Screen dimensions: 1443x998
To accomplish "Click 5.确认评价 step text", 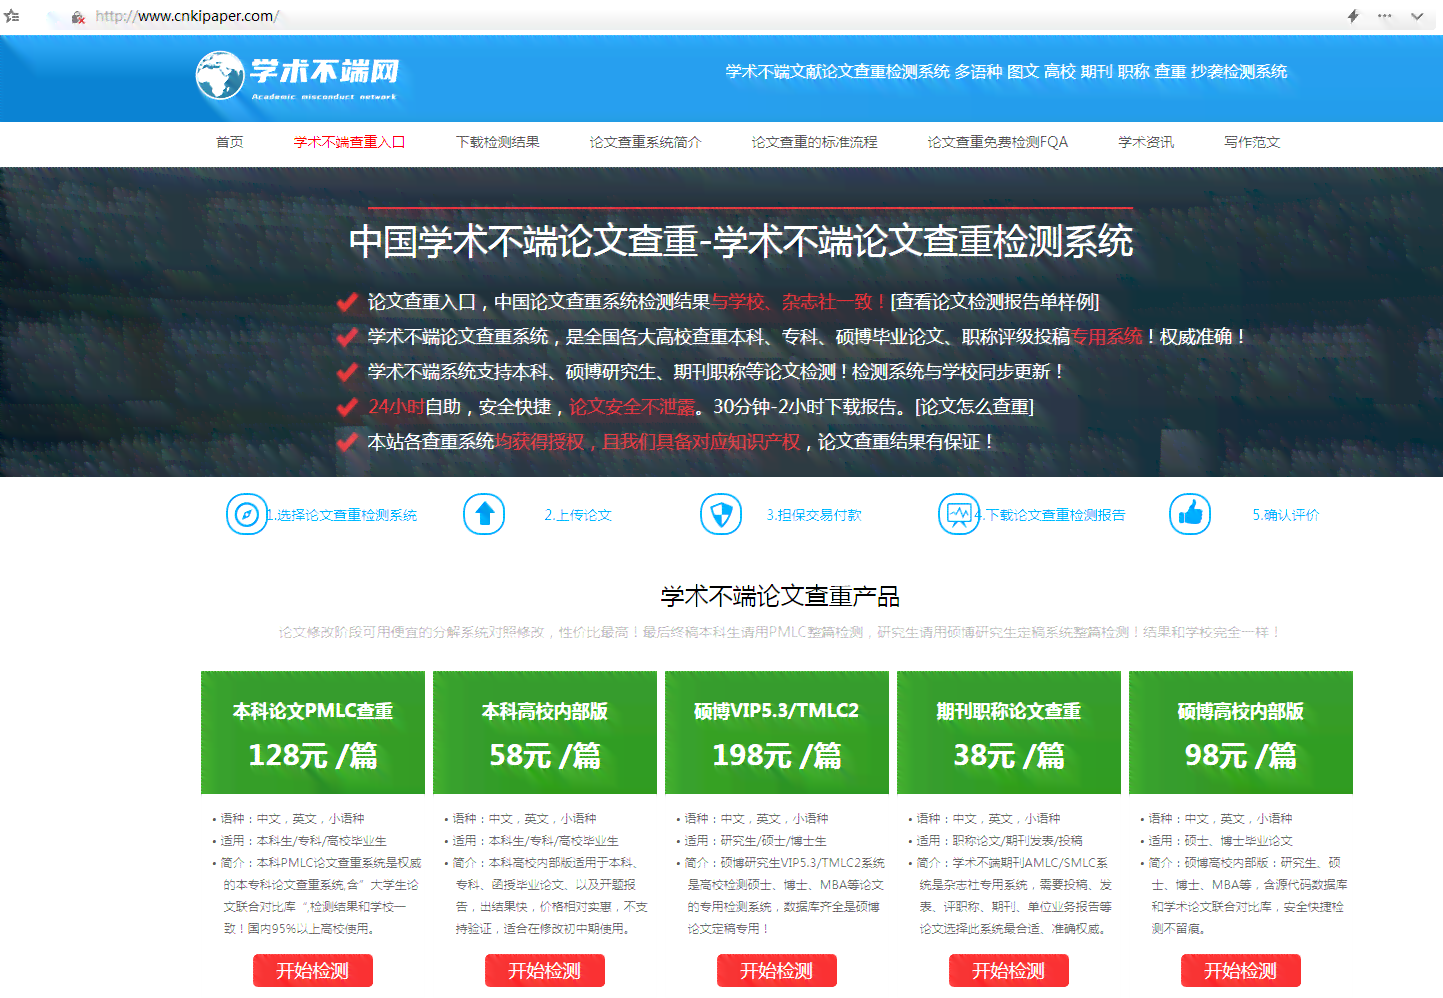I will [x=1286, y=515].
